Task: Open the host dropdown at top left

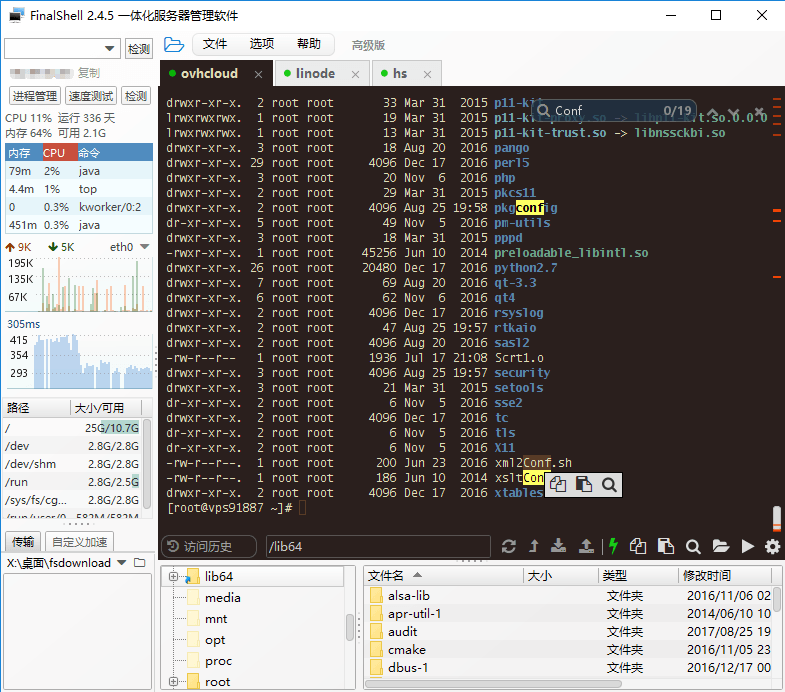Action: coord(110,49)
